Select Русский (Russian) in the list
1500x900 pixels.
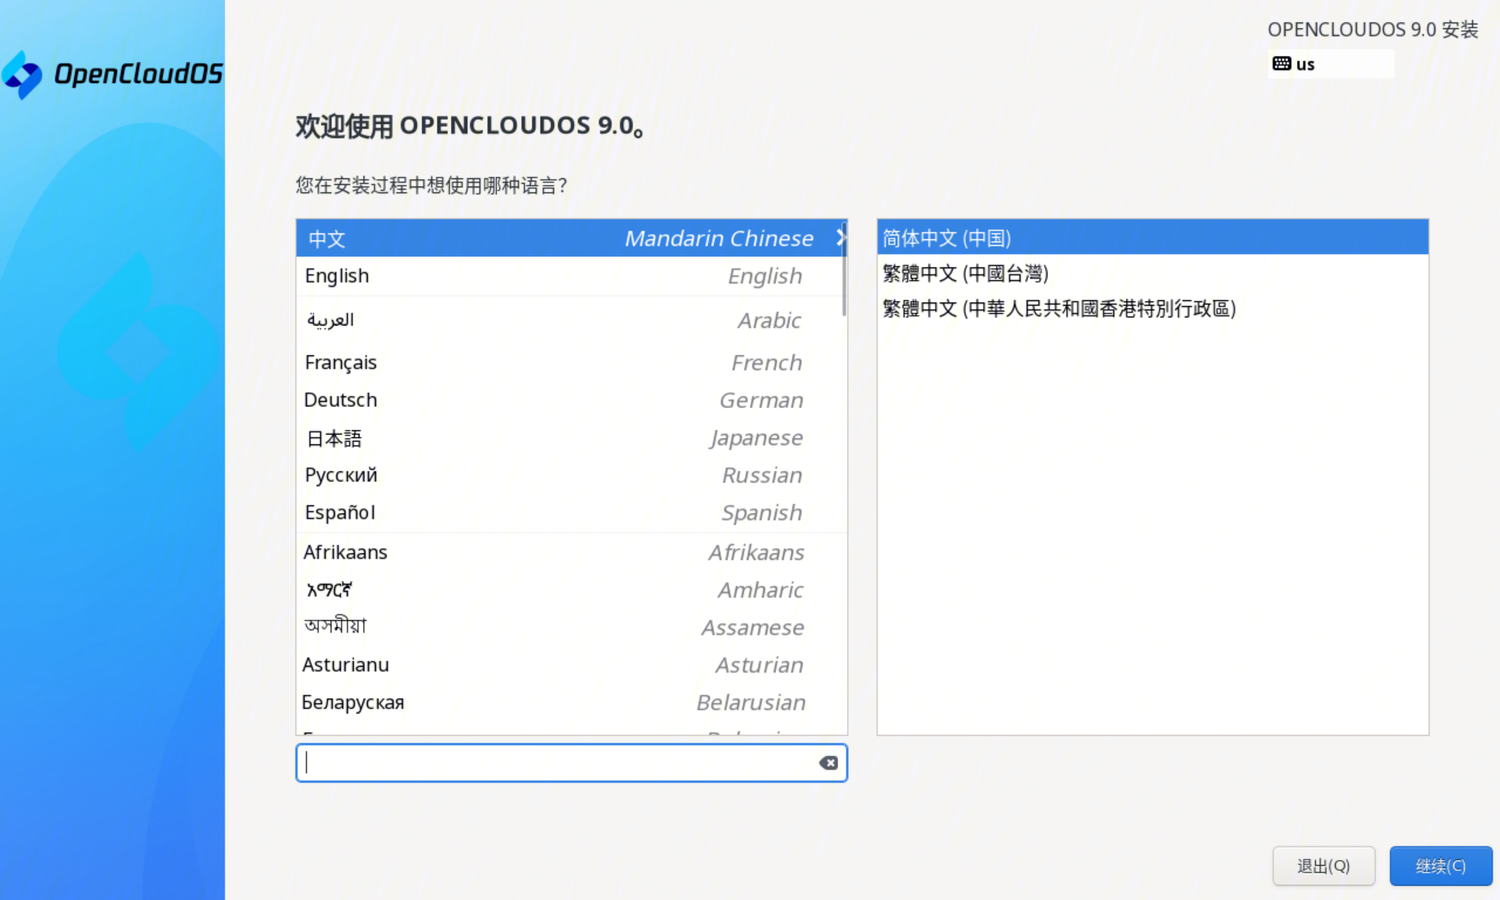(571, 475)
